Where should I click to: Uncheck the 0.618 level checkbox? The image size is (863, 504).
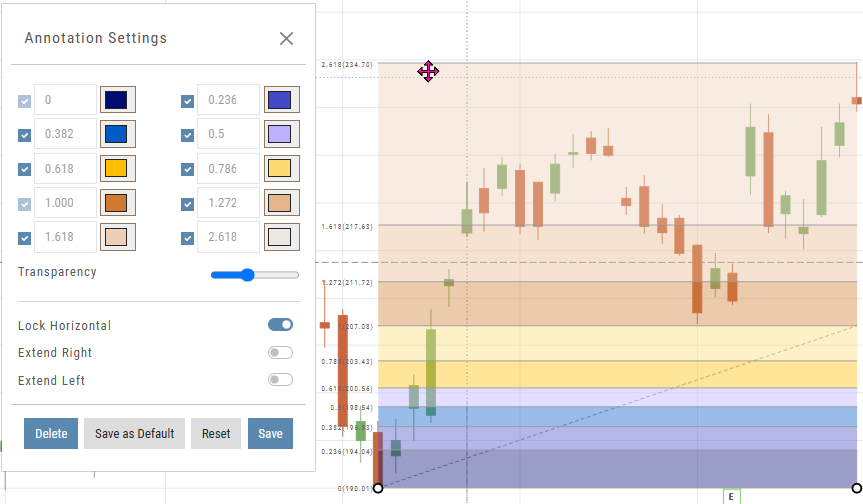click(24, 169)
